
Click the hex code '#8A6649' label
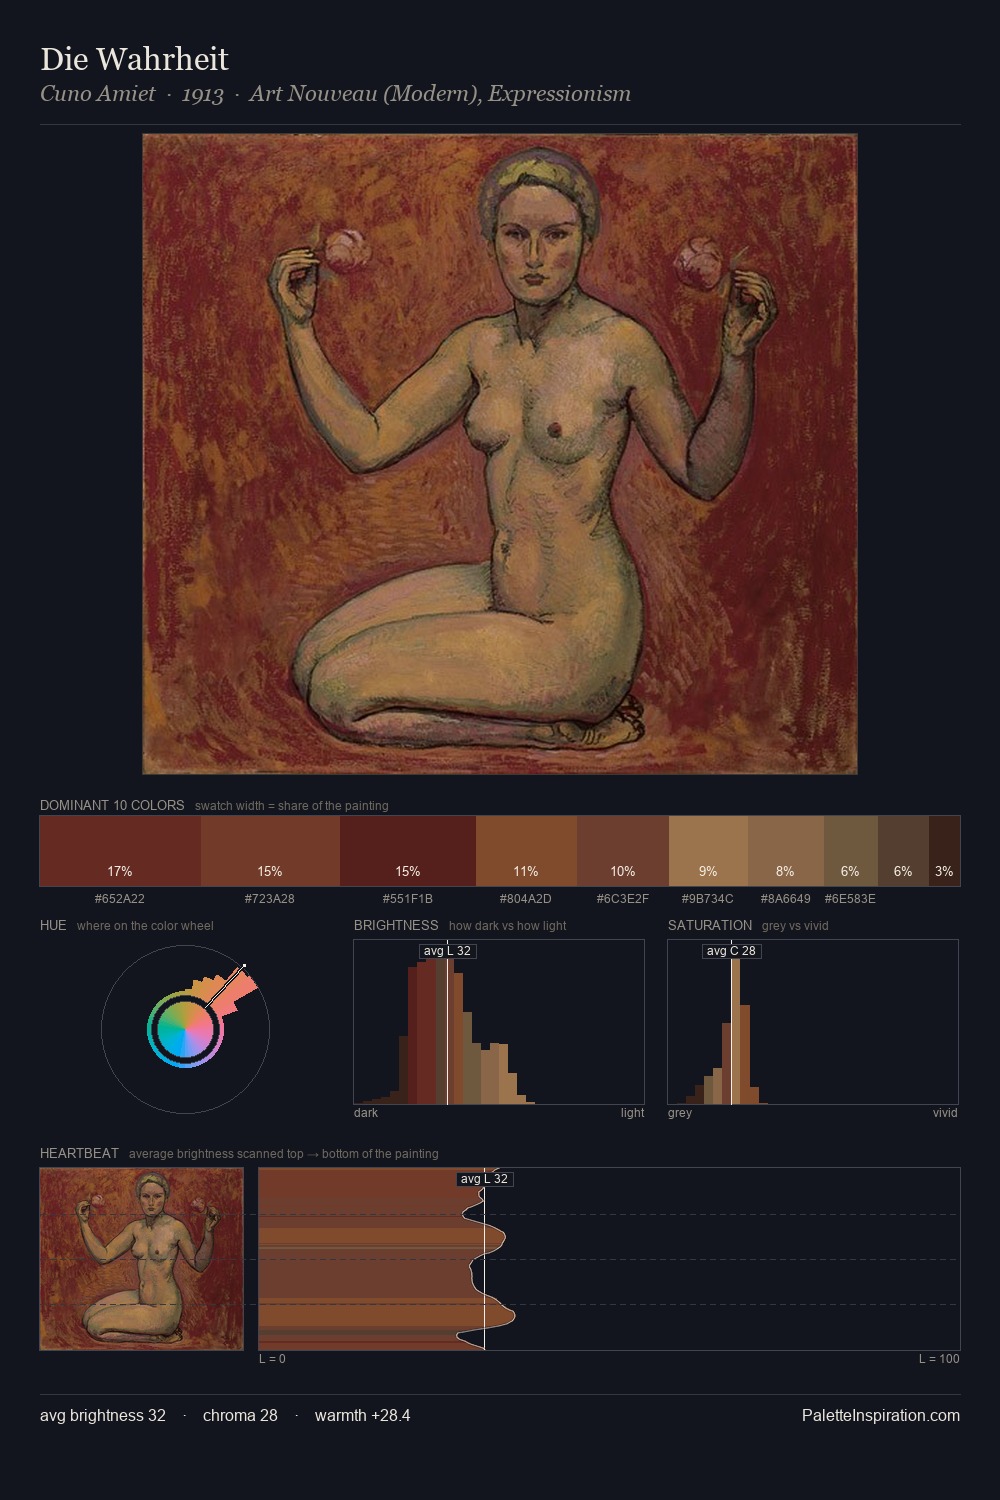pos(786,899)
